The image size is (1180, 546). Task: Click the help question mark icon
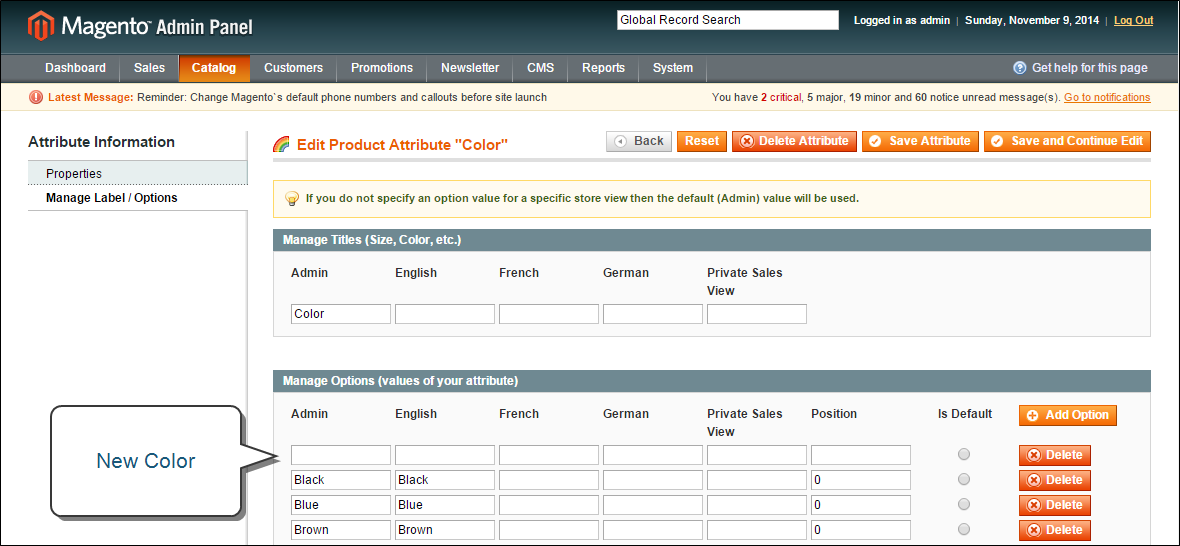coord(1020,68)
